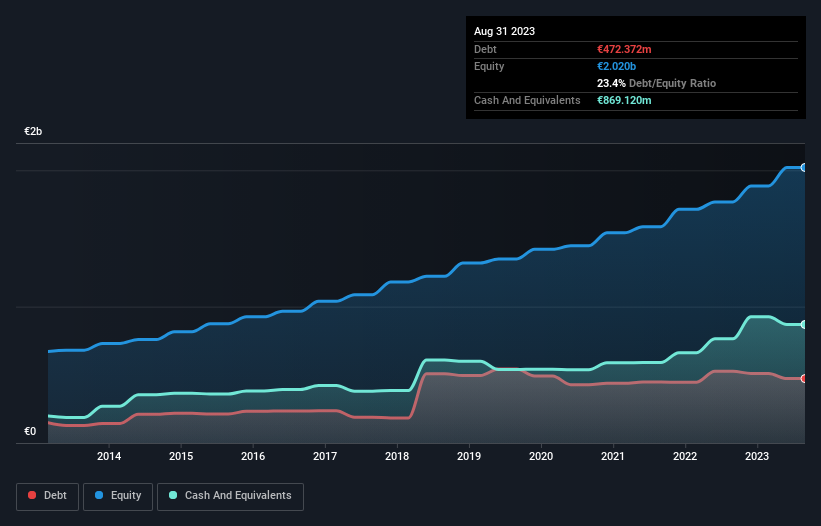This screenshot has width=821, height=526.
Task: Click the Equity label in tooltip
Action: tap(489, 66)
